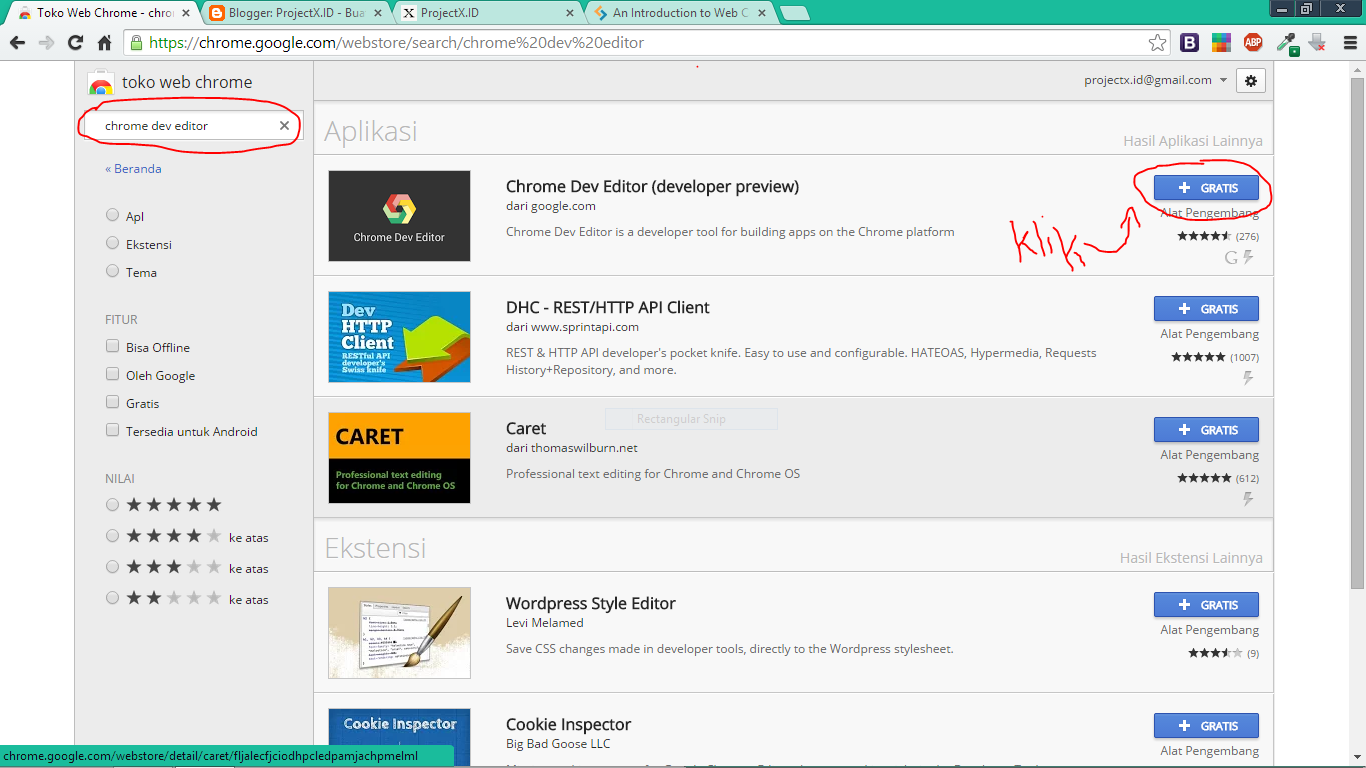Go back with the browser back arrow
Viewport: 1366px width, 768px height.
pyautogui.click(x=17, y=42)
